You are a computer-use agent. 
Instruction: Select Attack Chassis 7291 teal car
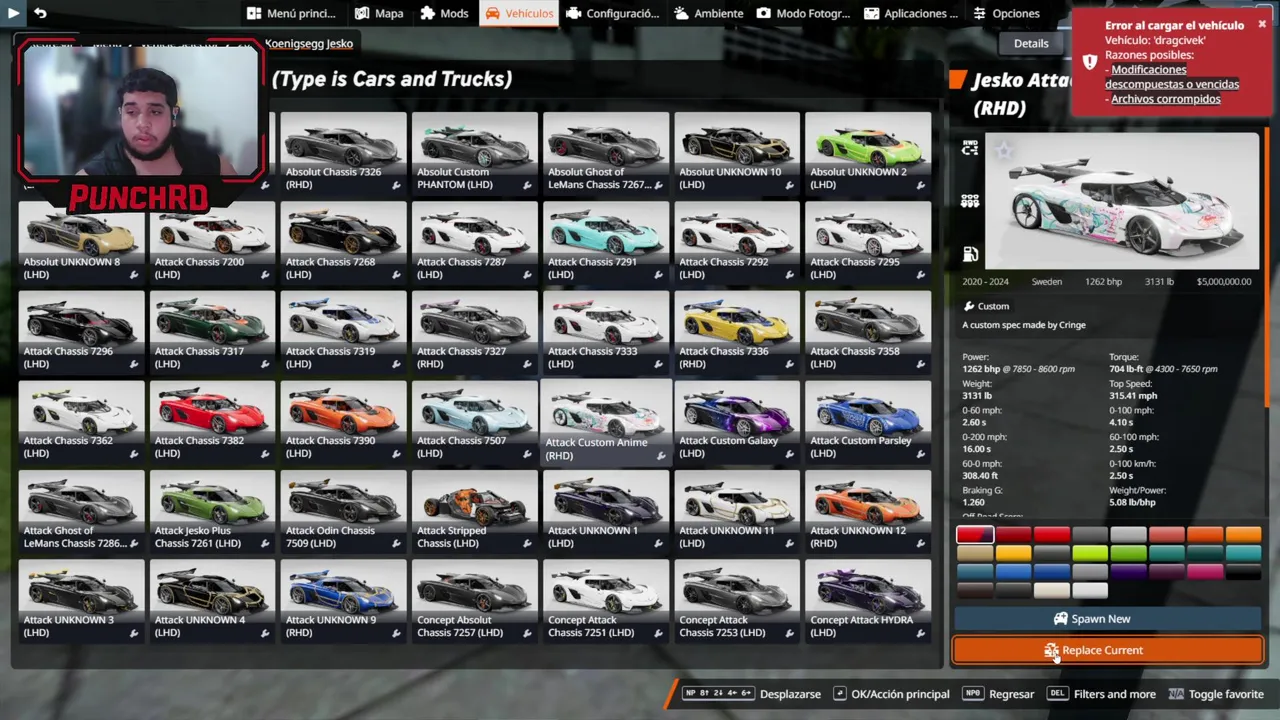605,242
